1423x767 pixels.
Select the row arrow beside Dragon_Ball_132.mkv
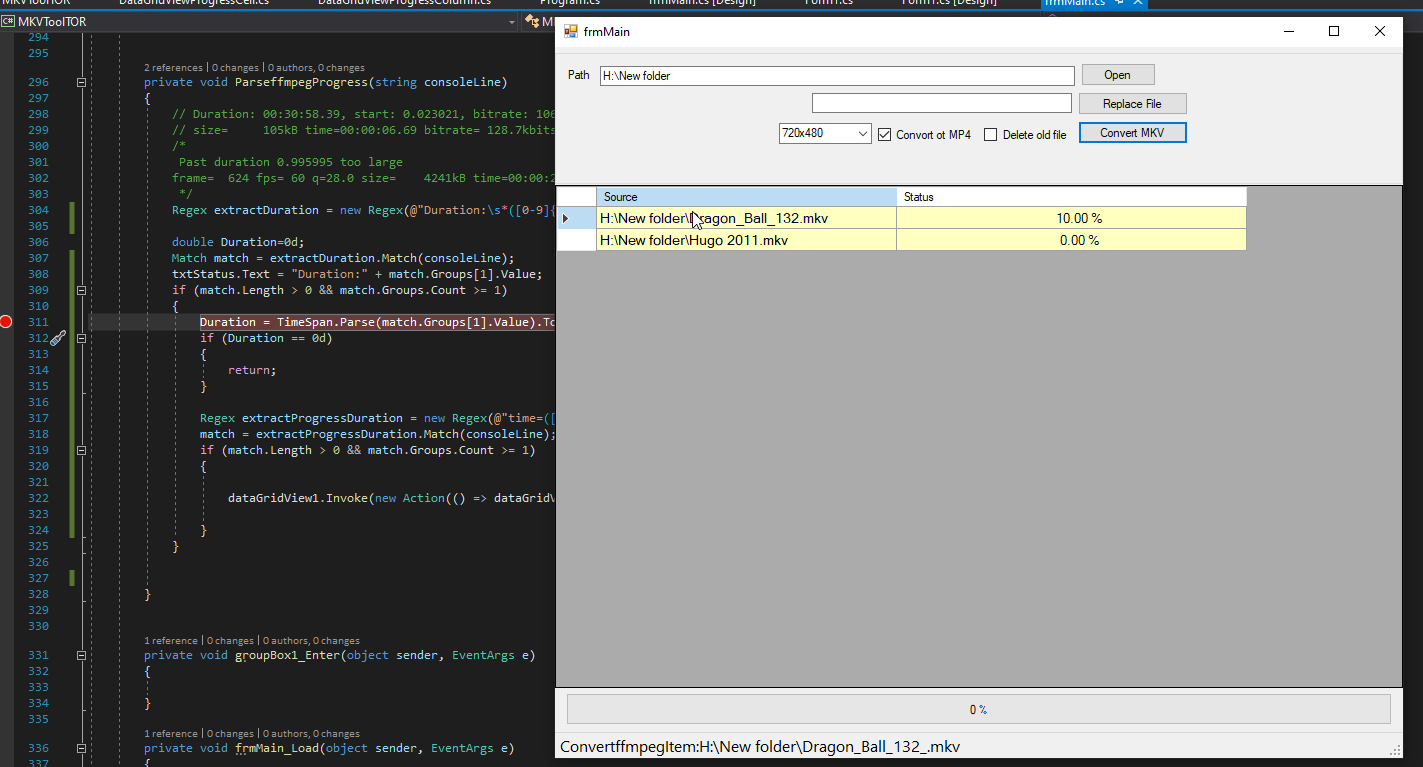566,218
